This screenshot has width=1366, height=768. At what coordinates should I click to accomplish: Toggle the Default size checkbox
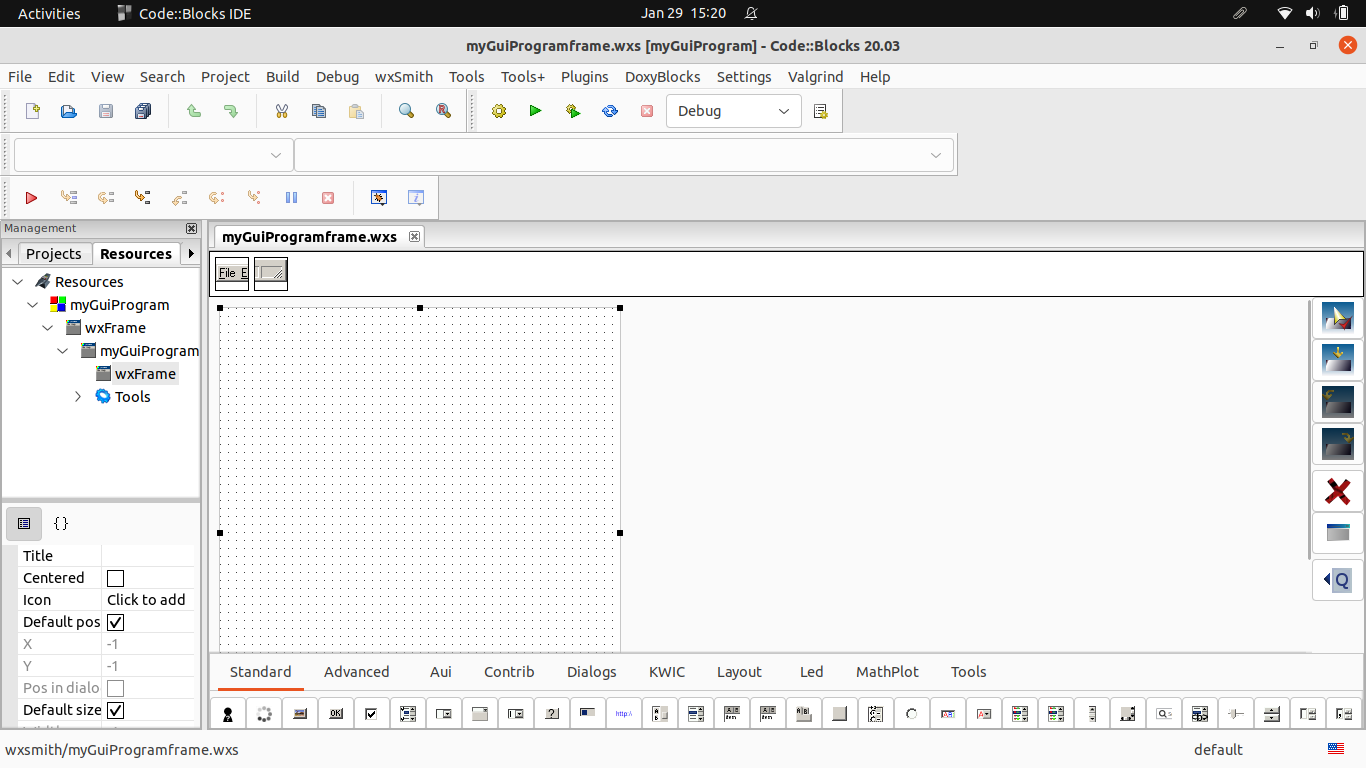point(116,710)
